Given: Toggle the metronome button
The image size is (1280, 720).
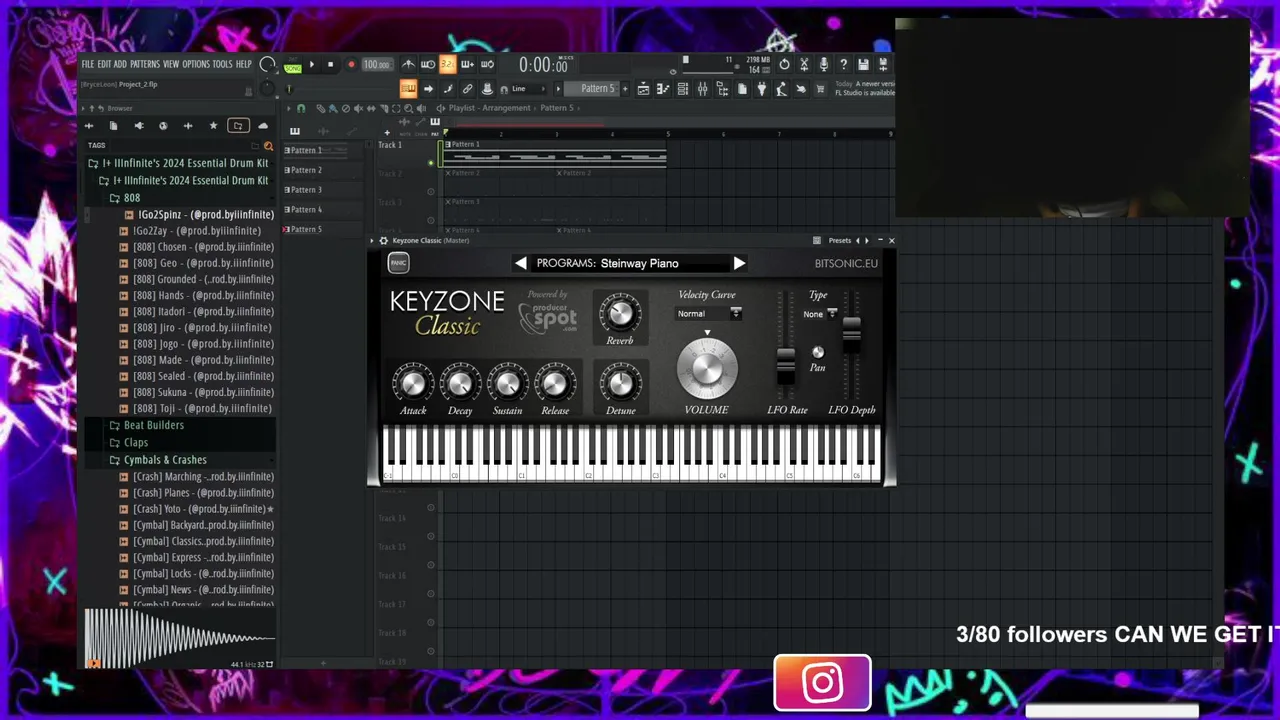Looking at the screenshot, I should 407,64.
